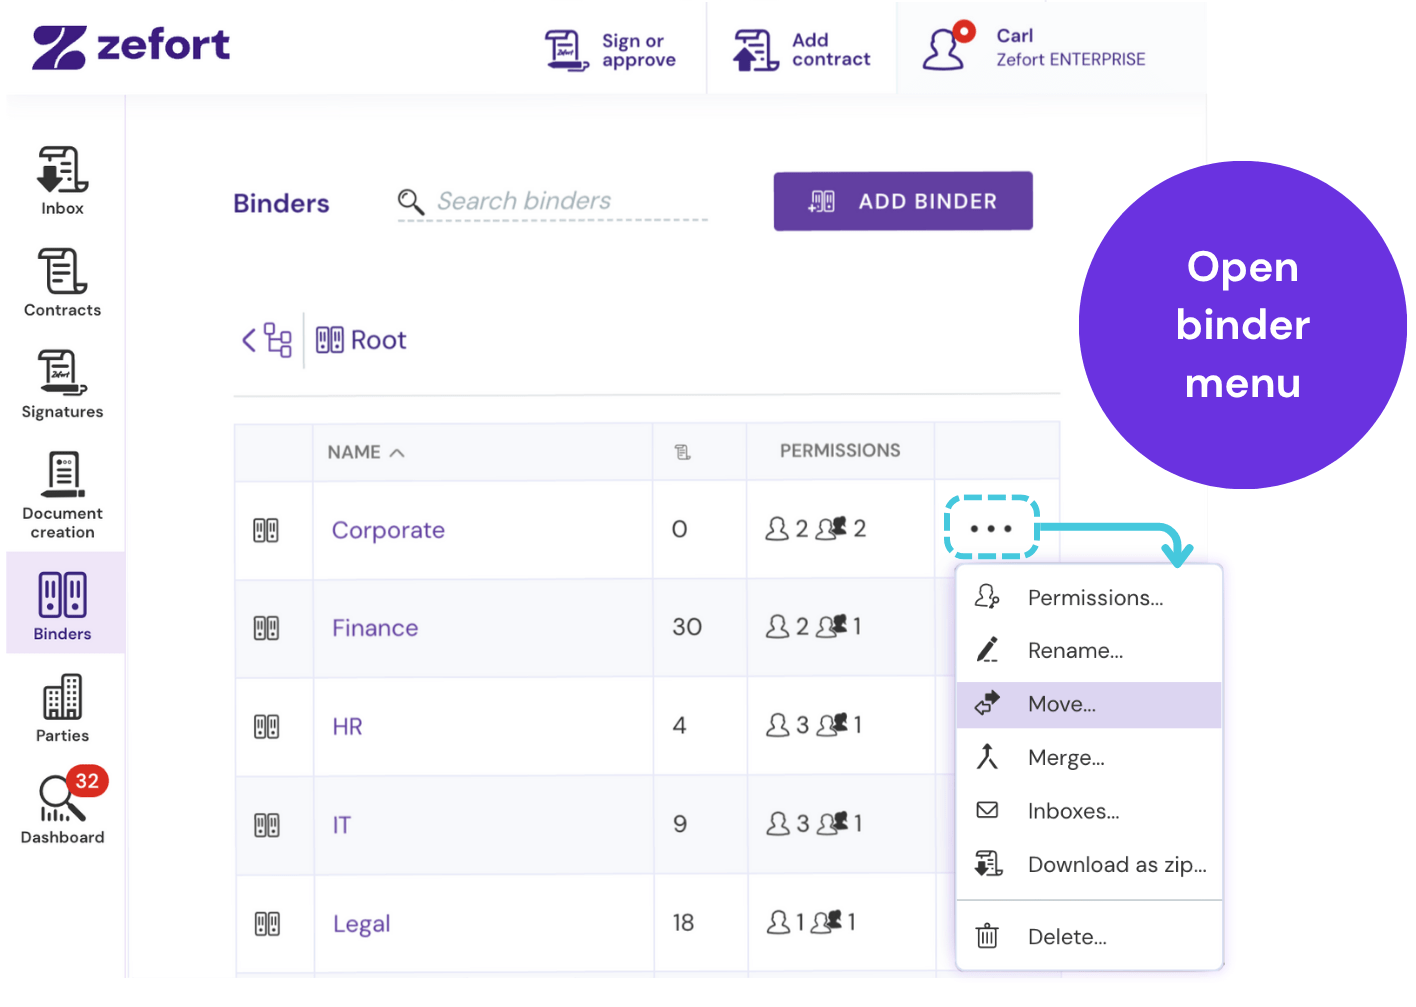The image size is (1416, 1007).
Task: Choose Rename... from the binder menu
Action: 1089,651
